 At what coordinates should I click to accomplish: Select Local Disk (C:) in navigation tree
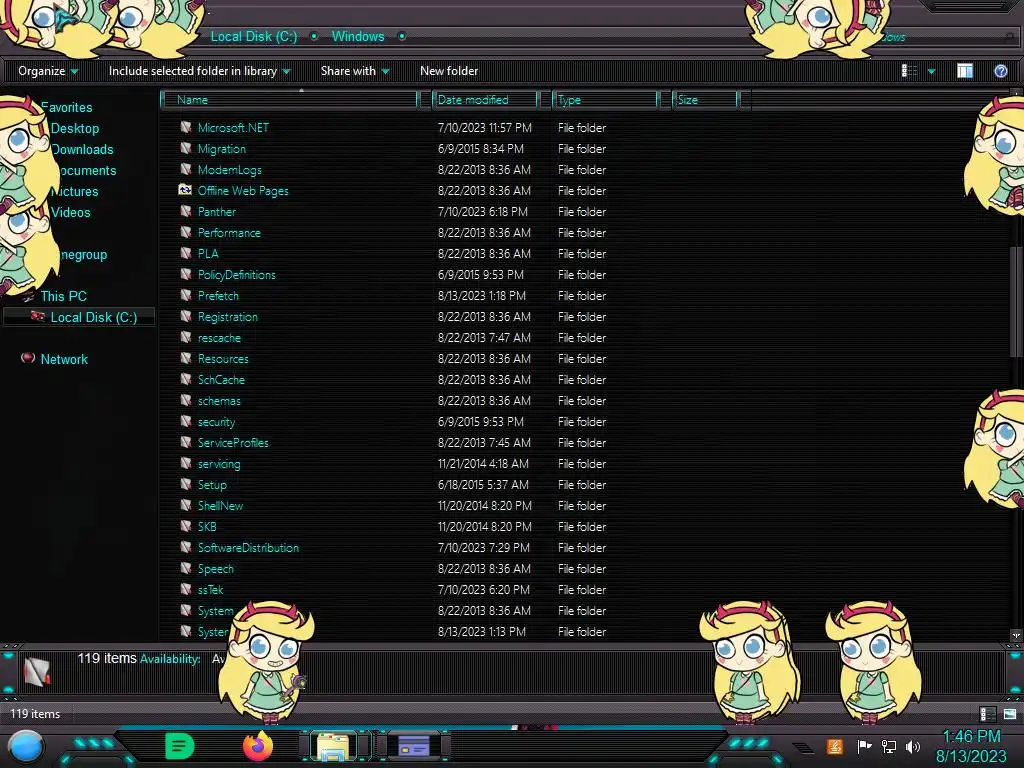93,317
